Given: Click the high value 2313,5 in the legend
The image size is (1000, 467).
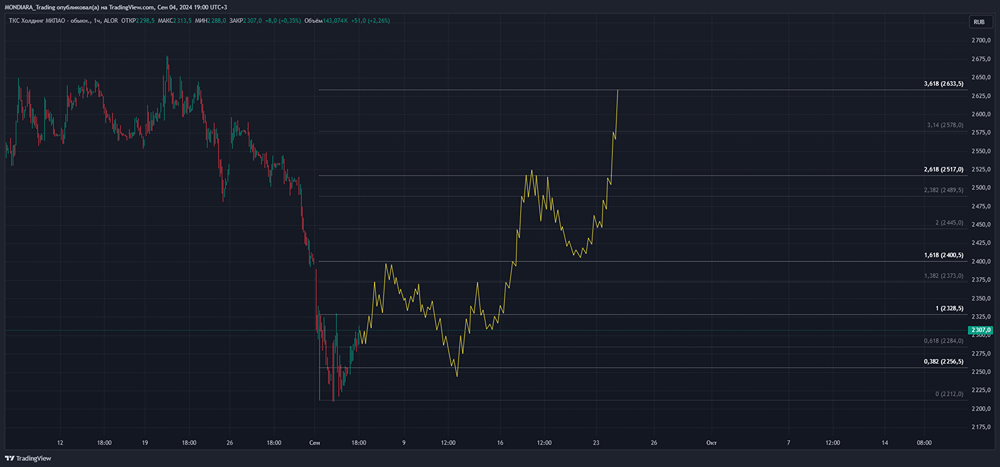Looking at the screenshot, I should point(182,20).
